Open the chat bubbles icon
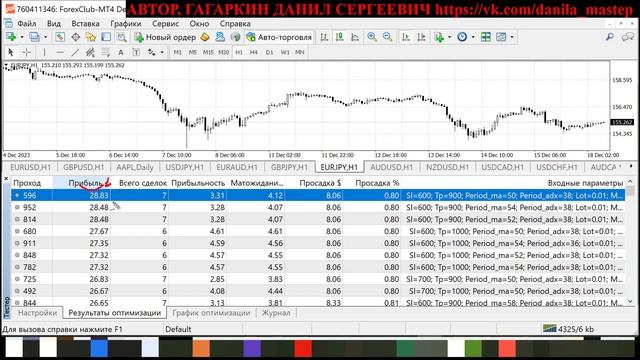The image size is (640, 360). (627, 37)
